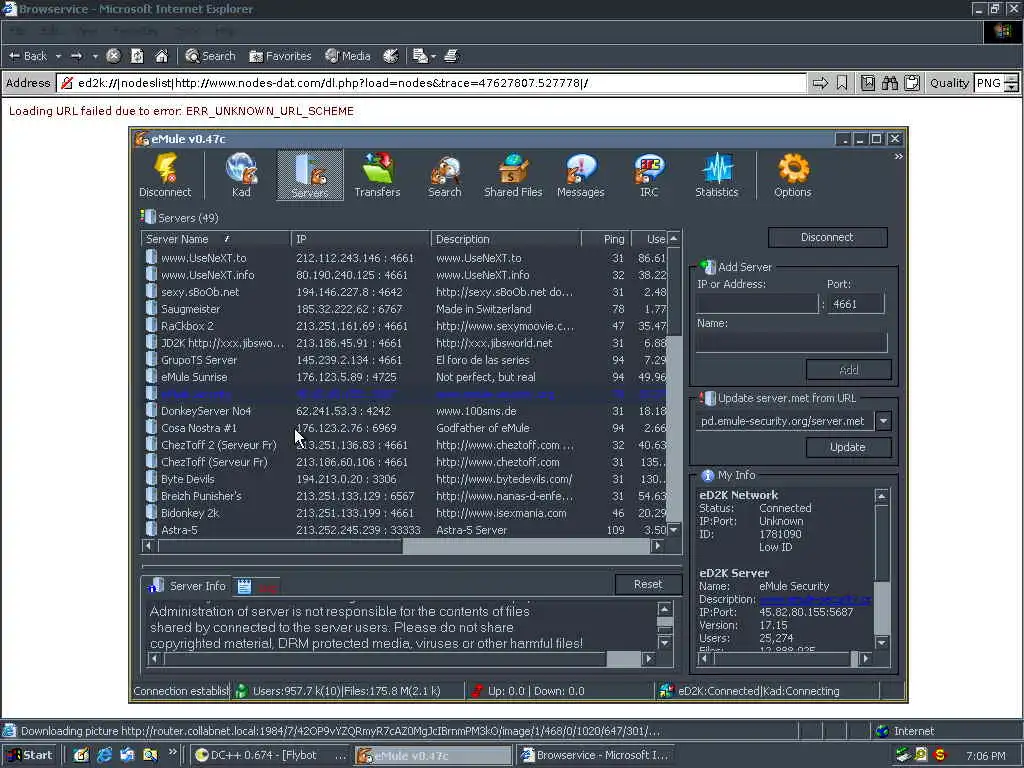Click the Port field showing 4661

point(856,304)
